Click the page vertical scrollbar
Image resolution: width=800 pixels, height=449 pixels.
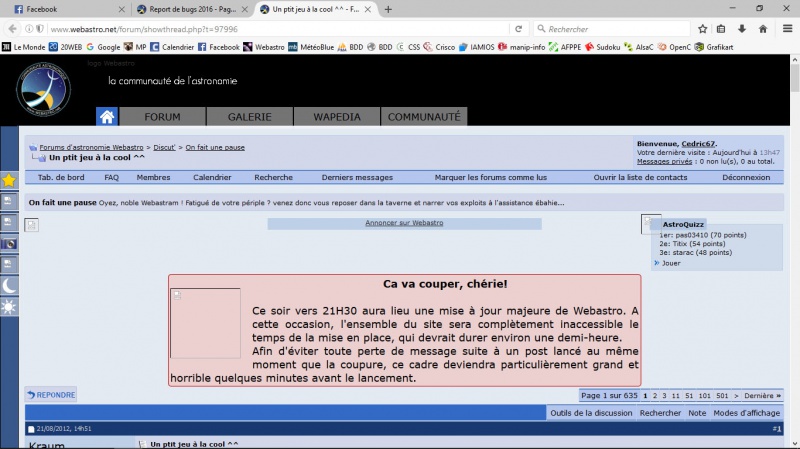point(794,250)
